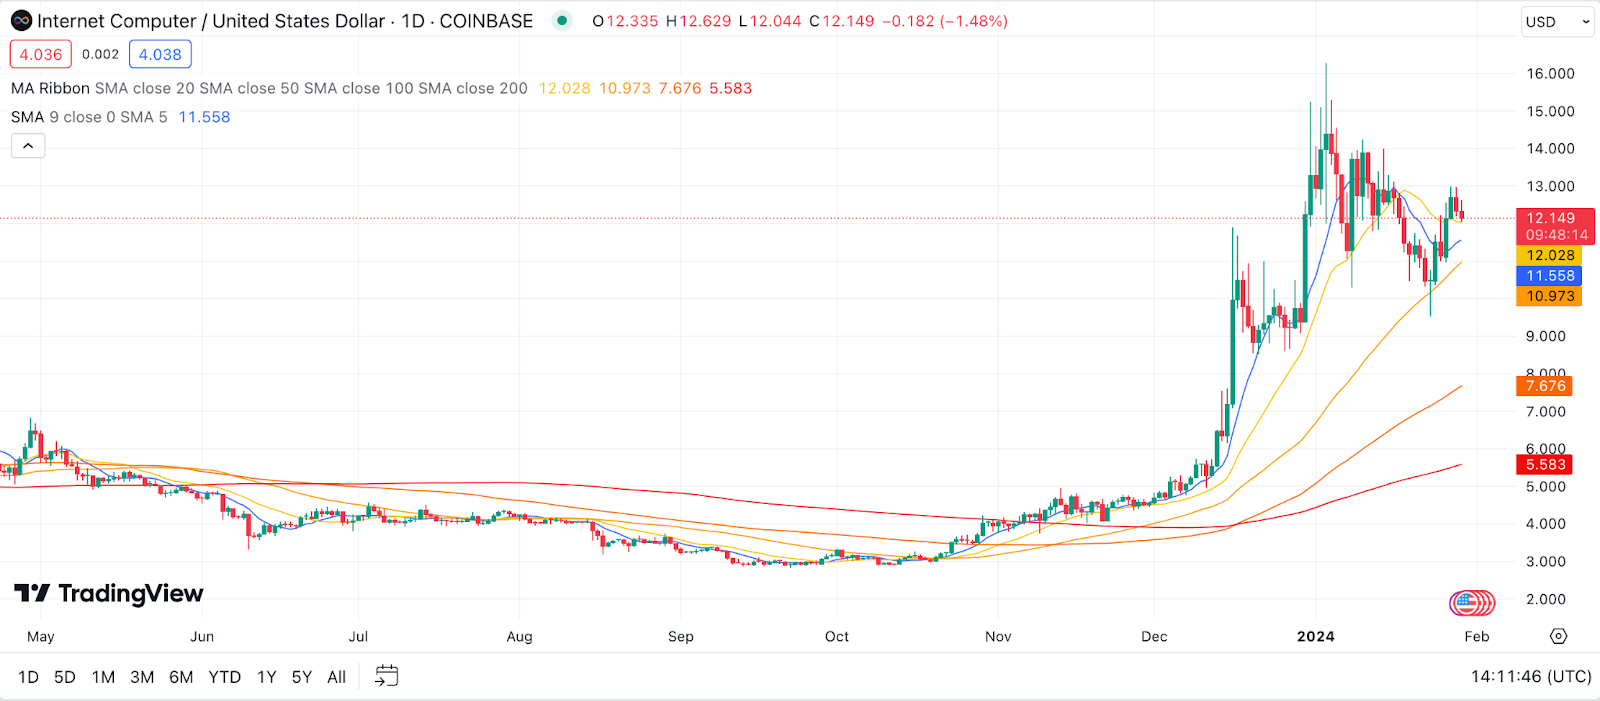Click the 2.000 price axis label
Viewport: 1600px width, 701px height.
pos(1546,599)
